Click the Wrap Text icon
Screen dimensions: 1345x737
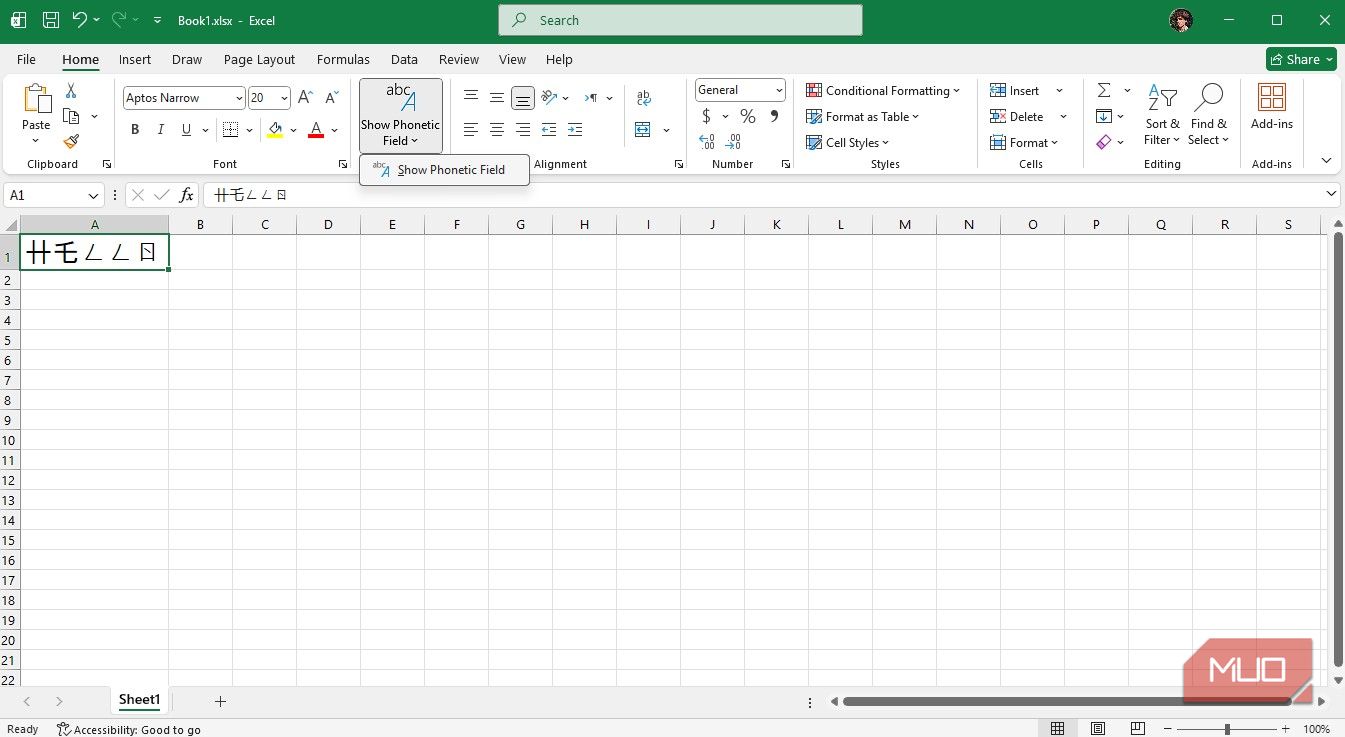pyautogui.click(x=643, y=98)
